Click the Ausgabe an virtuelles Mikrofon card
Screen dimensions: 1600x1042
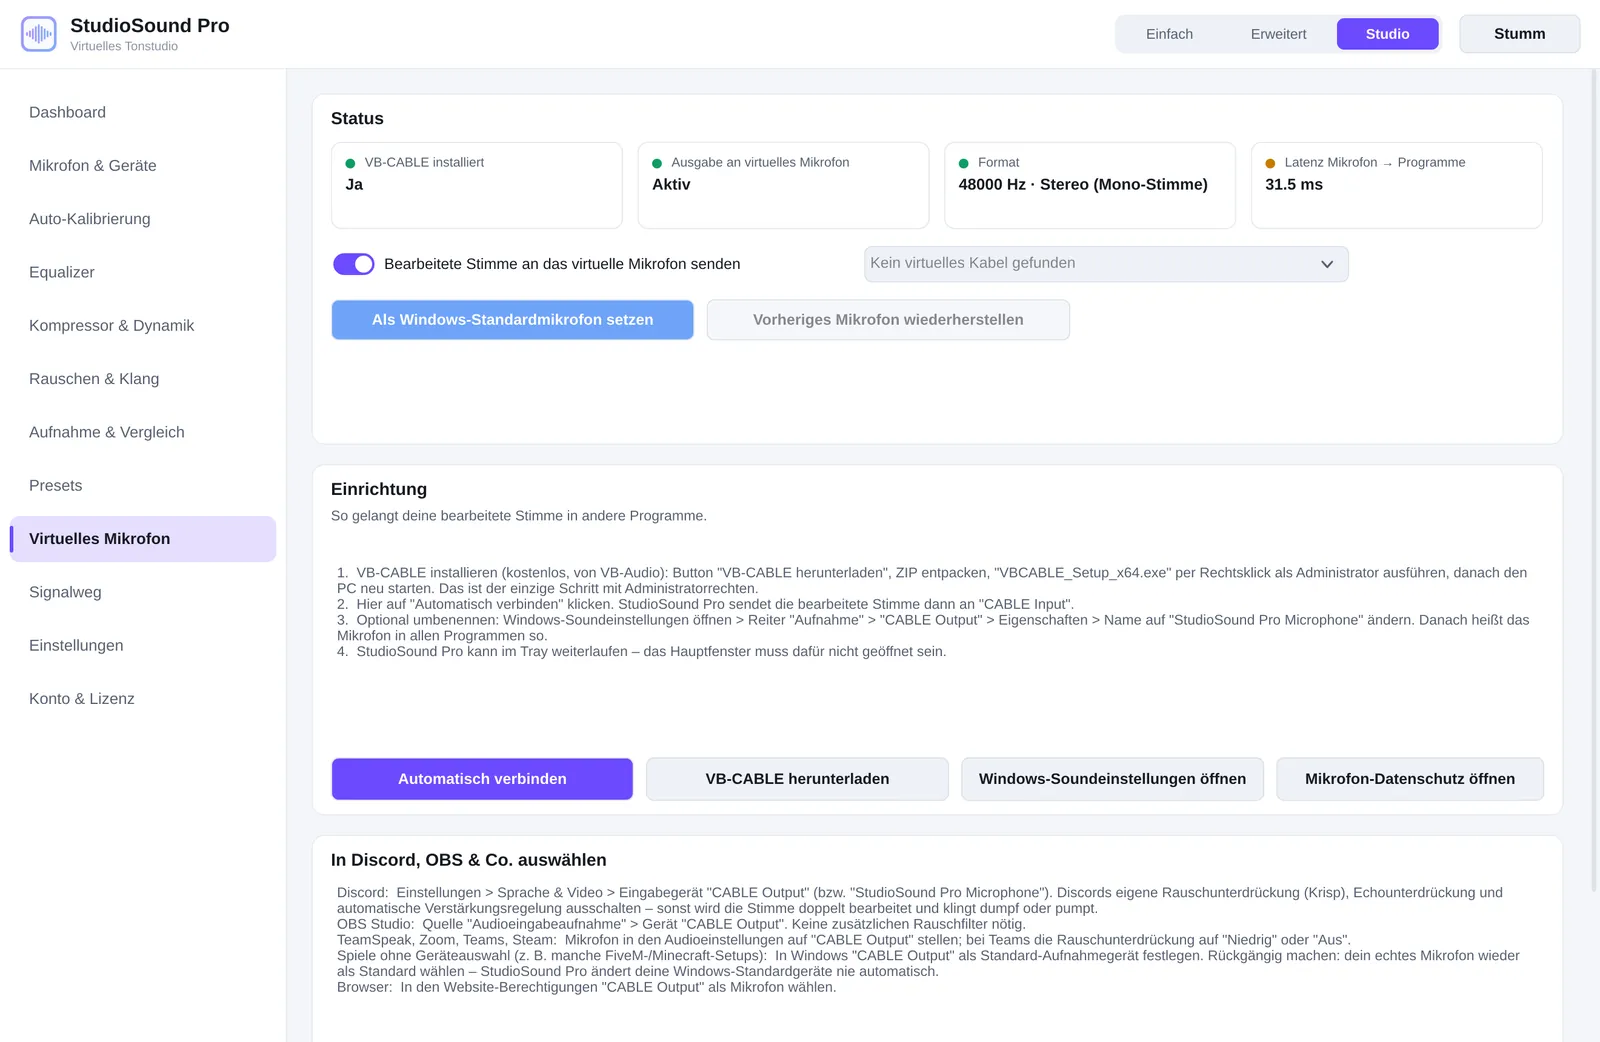pos(783,185)
